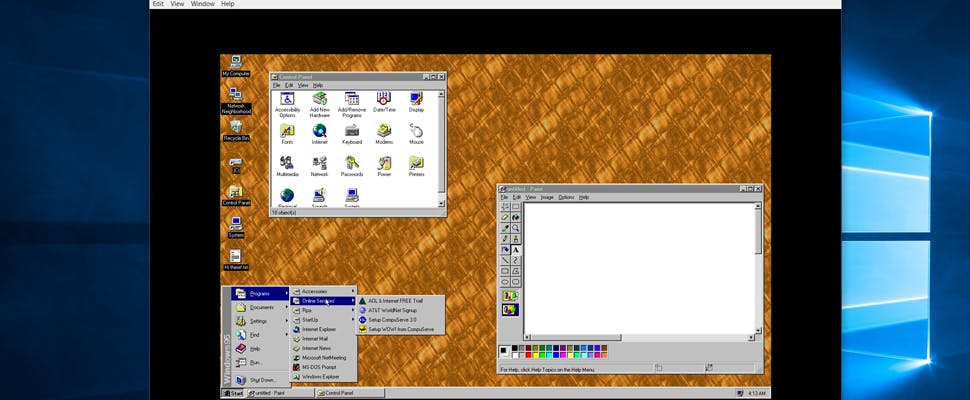Open the Add/Remove Programs icon
The height and width of the screenshot is (400, 970).
(352, 105)
